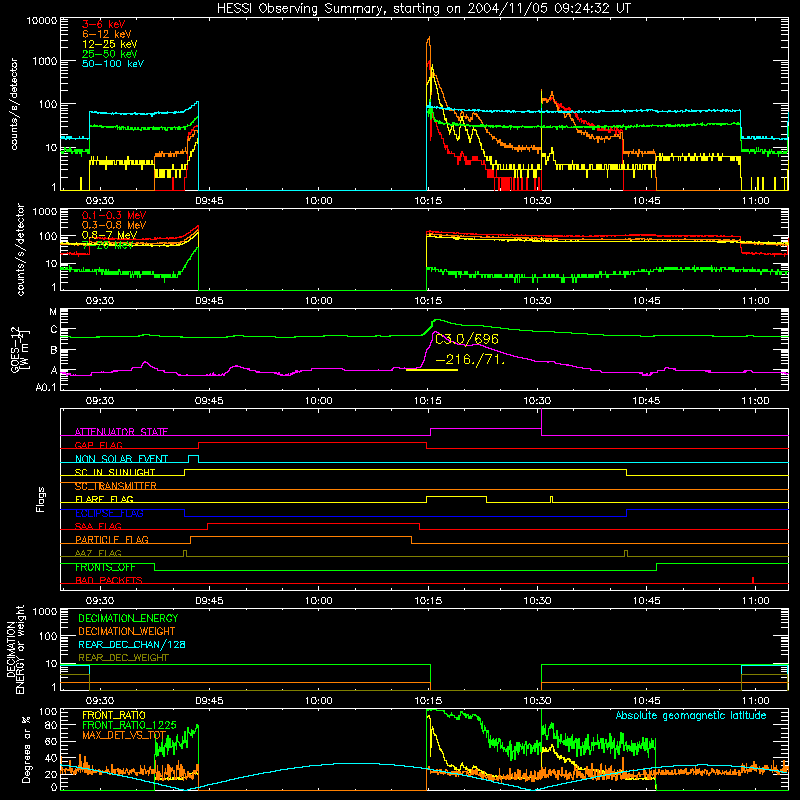Select the 12-25 keV legend label

(110, 44)
